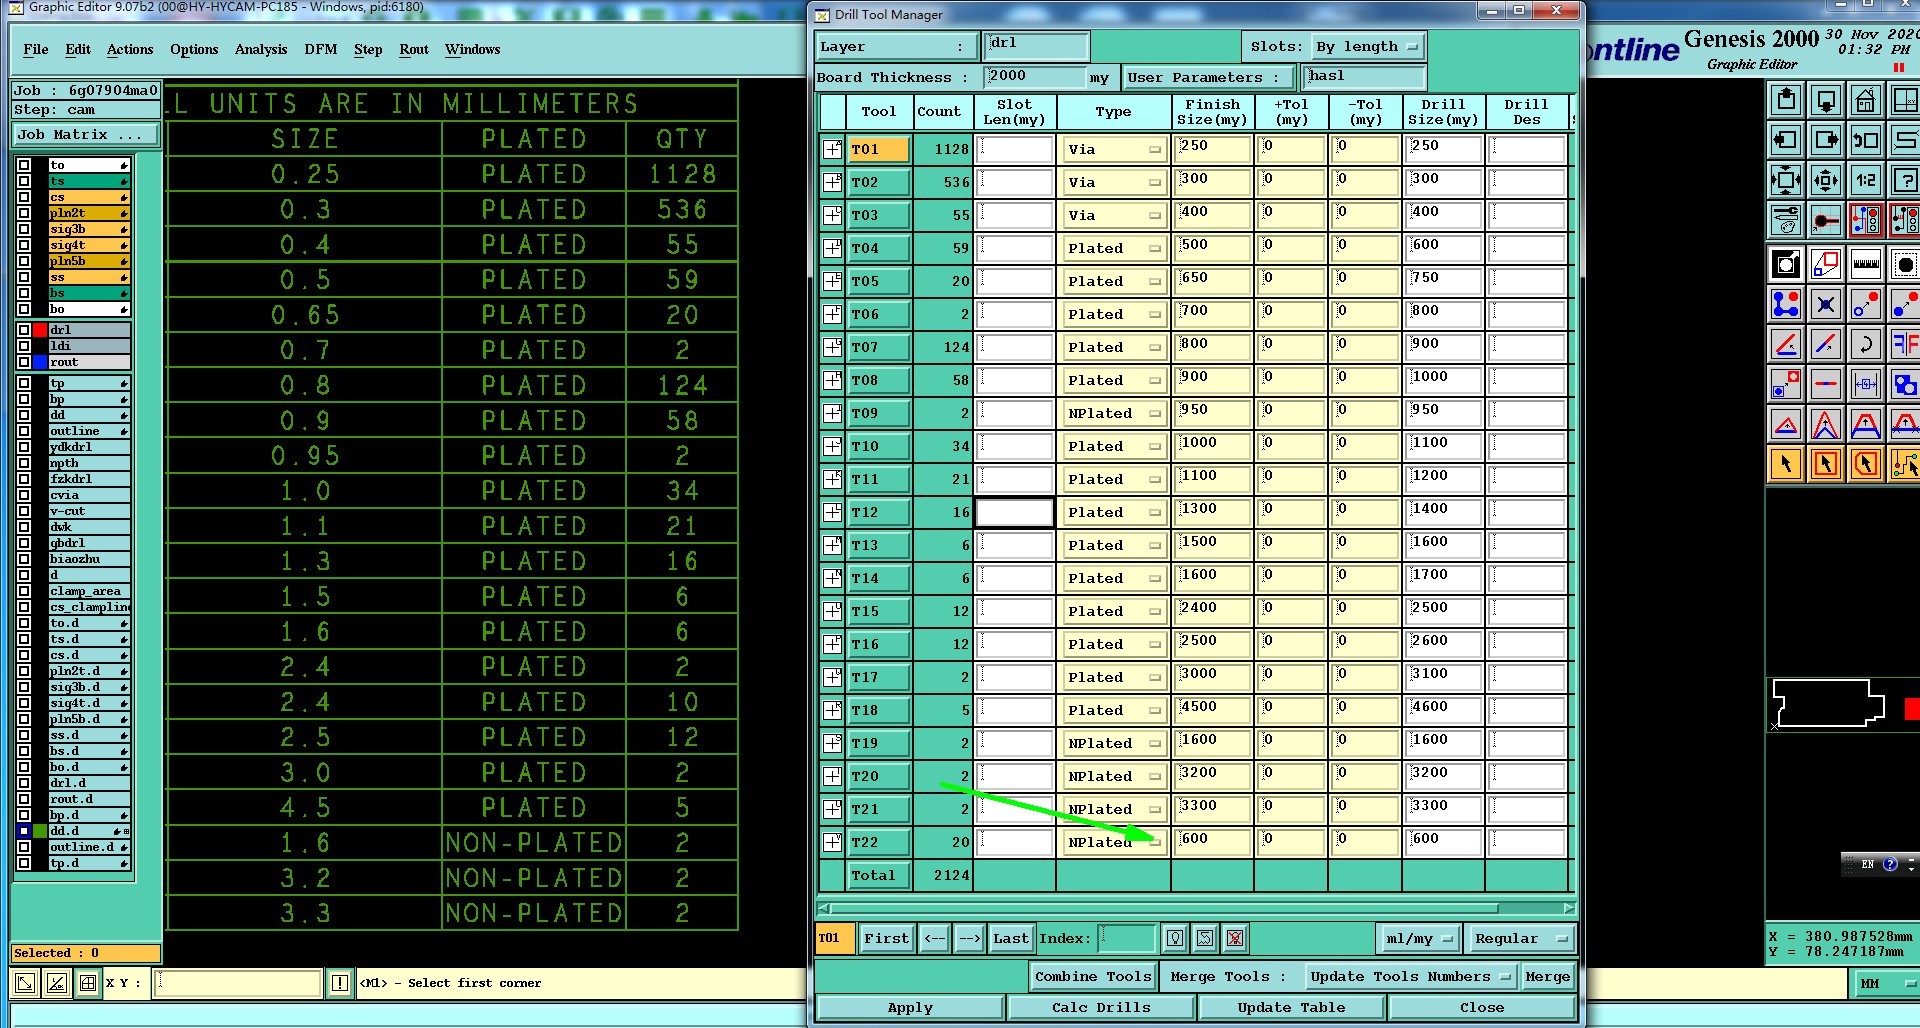1920x1028 pixels.
Task: Click the Pan Left arrow icon
Action: (1786, 140)
